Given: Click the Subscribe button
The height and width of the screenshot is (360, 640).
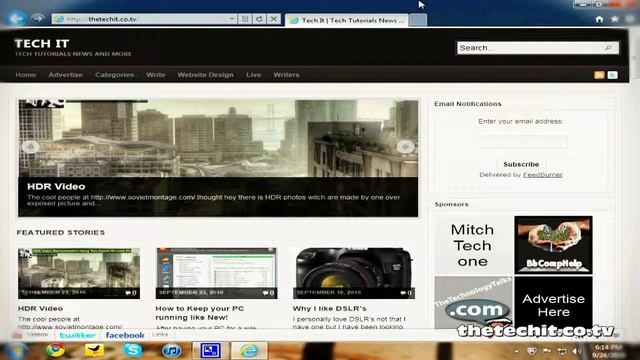Looking at the screenshot, I should [x=521, y=164].
